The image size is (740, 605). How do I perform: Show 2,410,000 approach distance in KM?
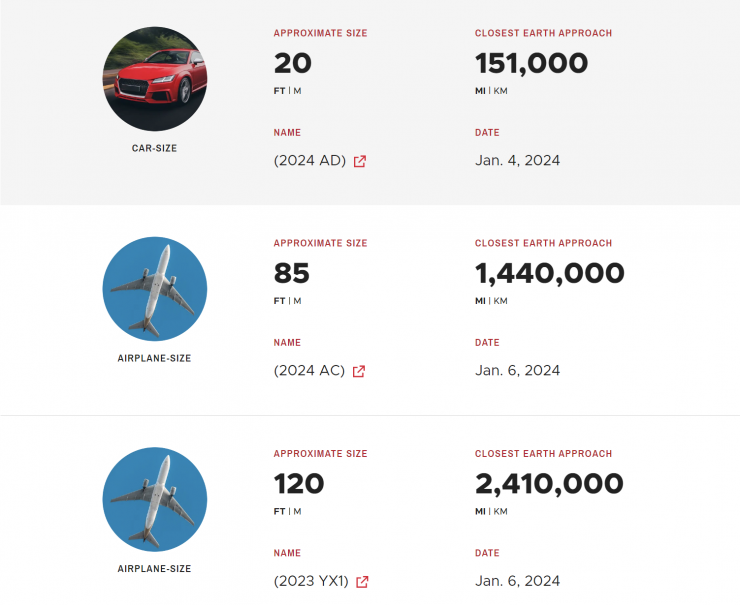point(500,511)
